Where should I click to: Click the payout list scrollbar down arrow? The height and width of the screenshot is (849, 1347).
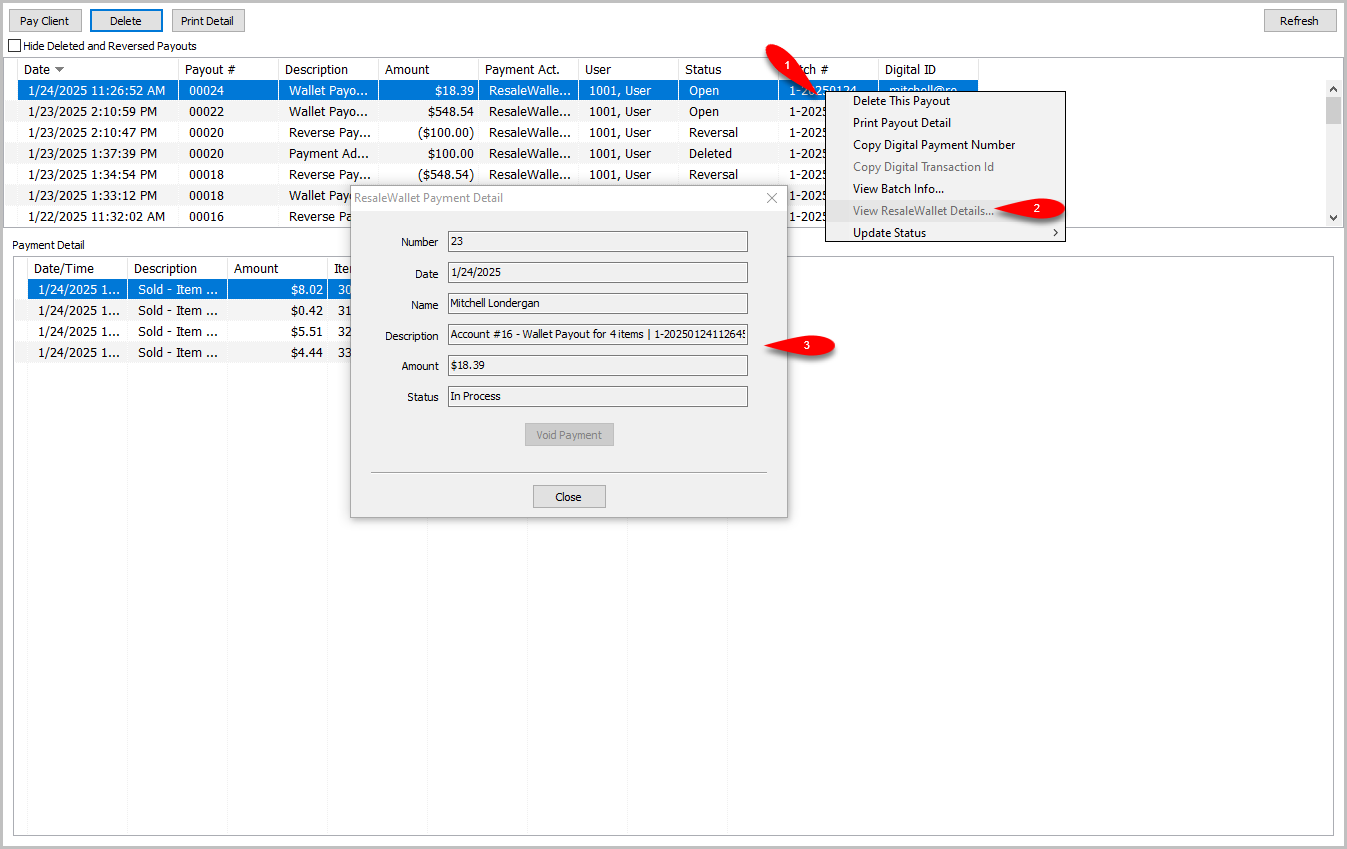[1333, 217]
